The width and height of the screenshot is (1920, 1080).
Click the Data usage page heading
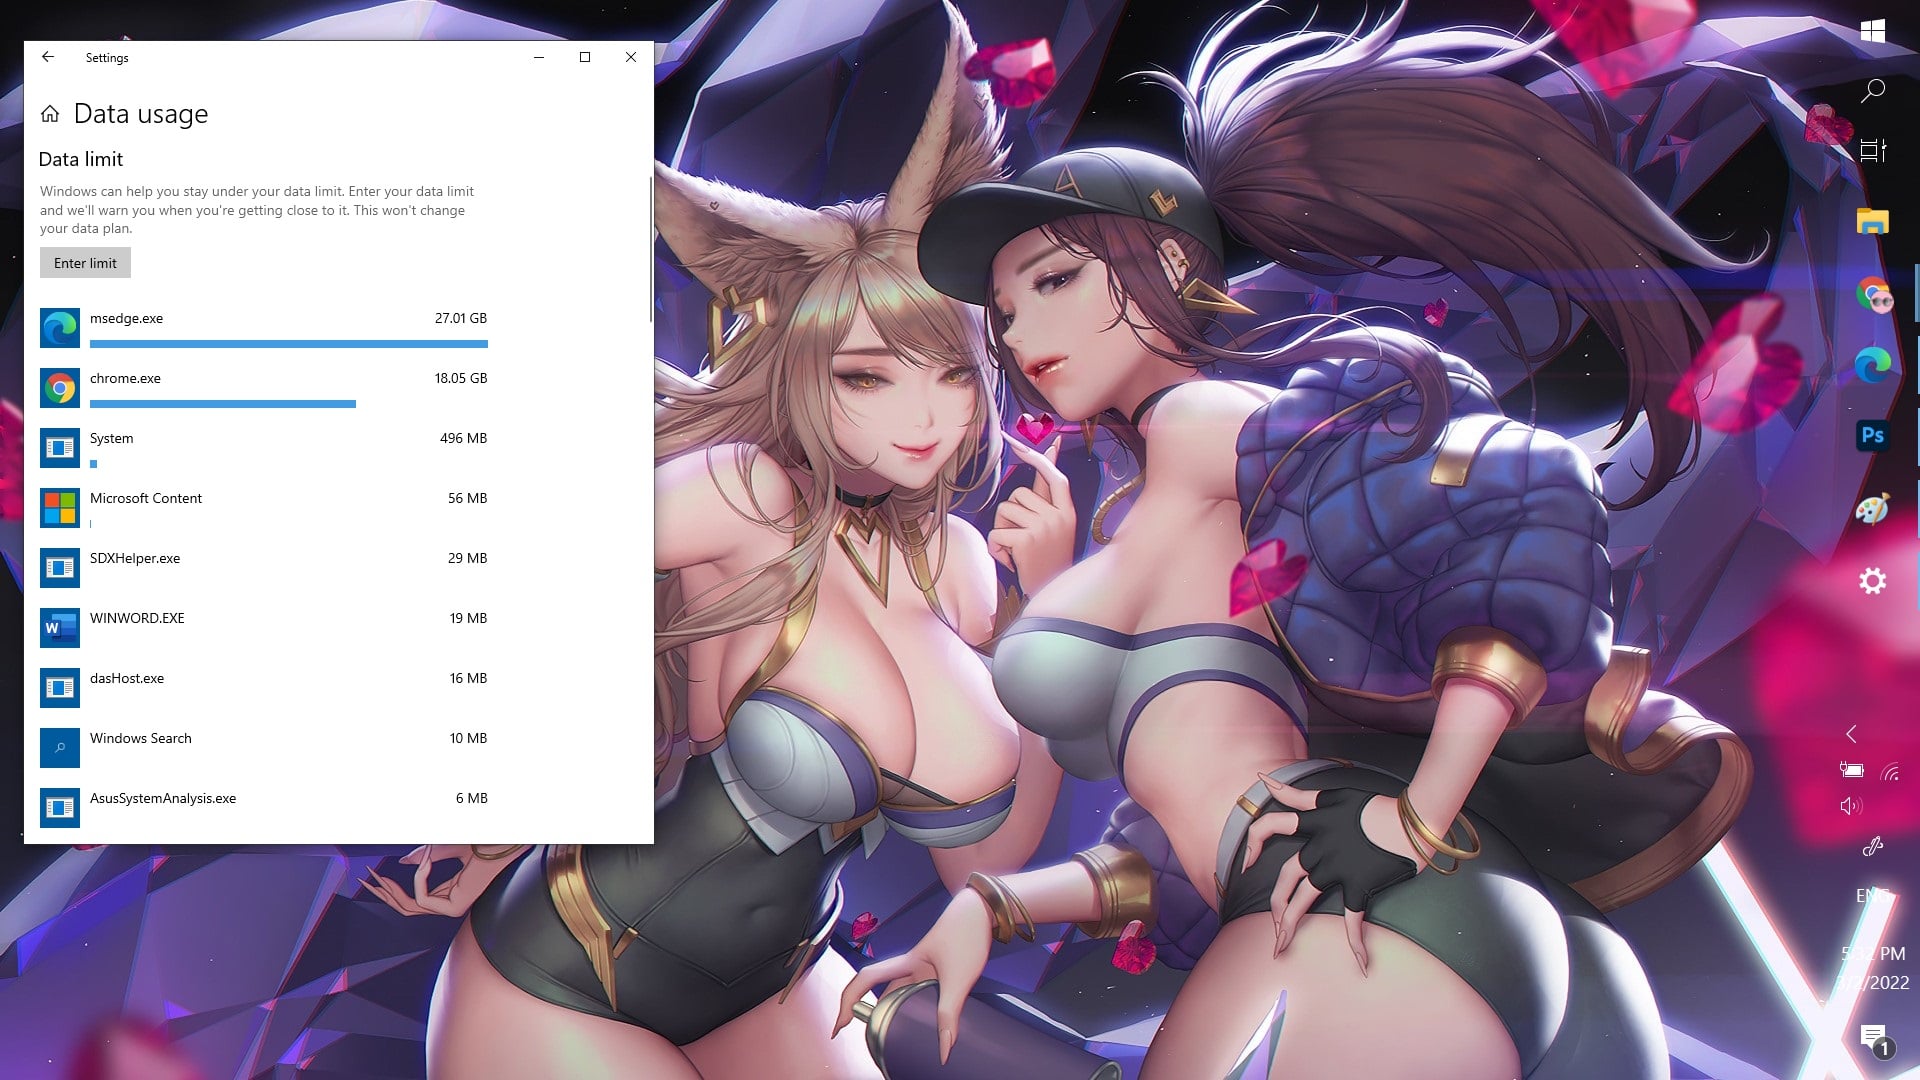pos(141,114)
